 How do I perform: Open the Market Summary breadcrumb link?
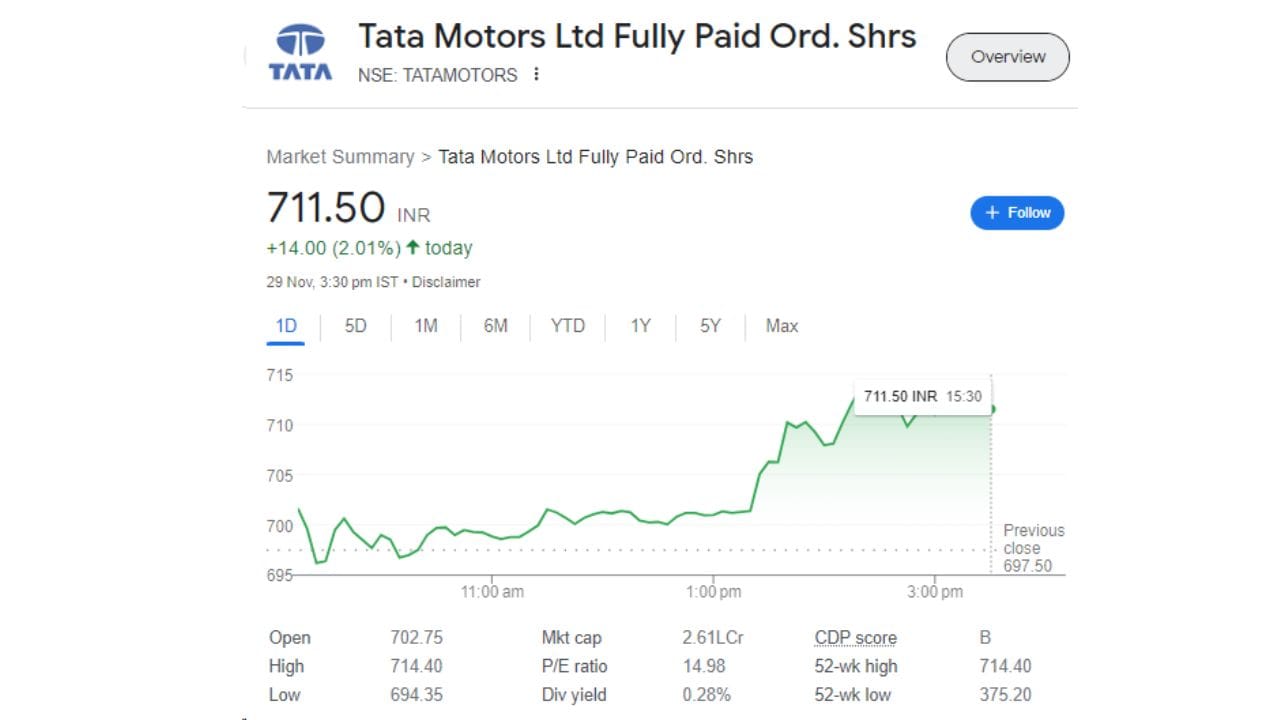coord(340,157)
